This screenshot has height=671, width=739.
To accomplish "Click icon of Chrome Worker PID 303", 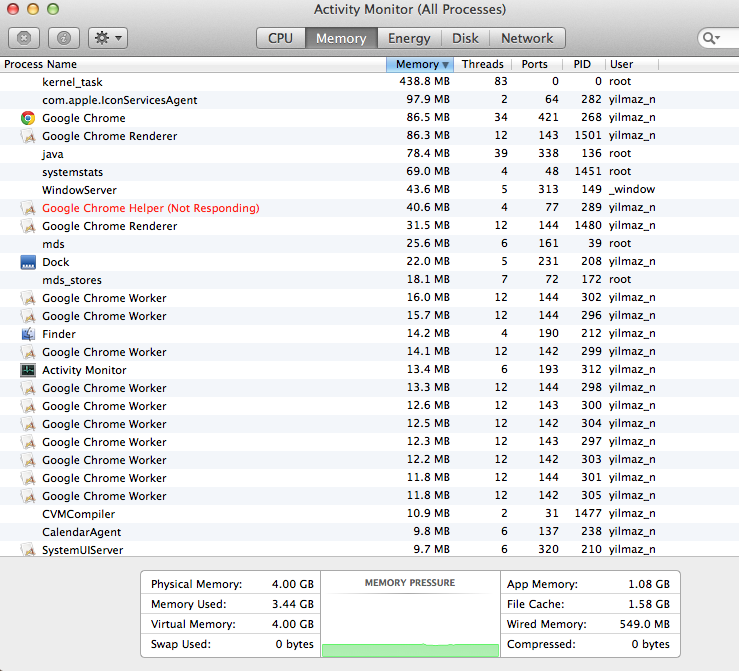I will point(28,460).
